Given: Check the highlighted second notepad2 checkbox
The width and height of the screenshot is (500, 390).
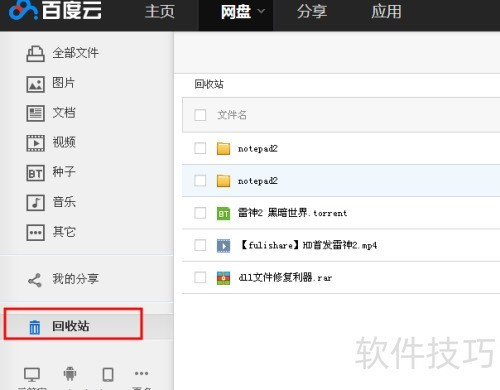Looking at the screenshot, I should 200,180.
